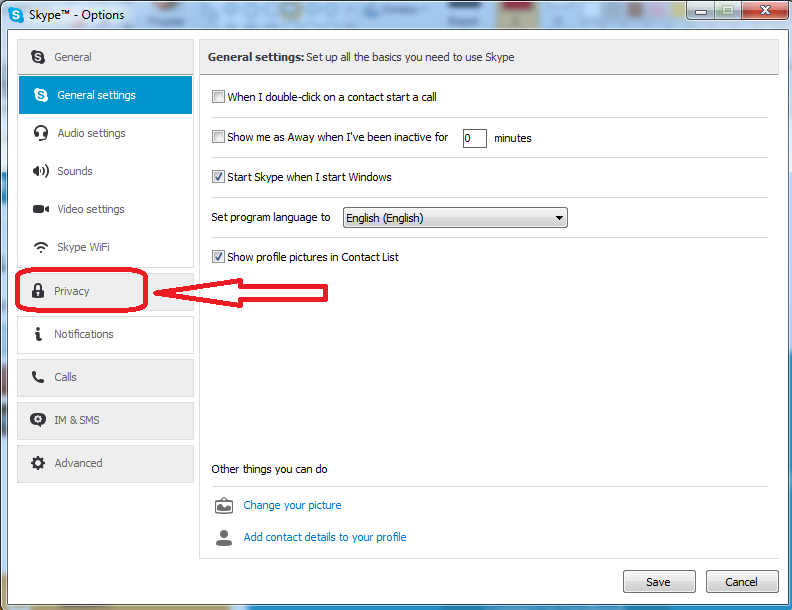Open Sounds settings
The height and width of the screenshot is (610, 792).
click(106, 171)
